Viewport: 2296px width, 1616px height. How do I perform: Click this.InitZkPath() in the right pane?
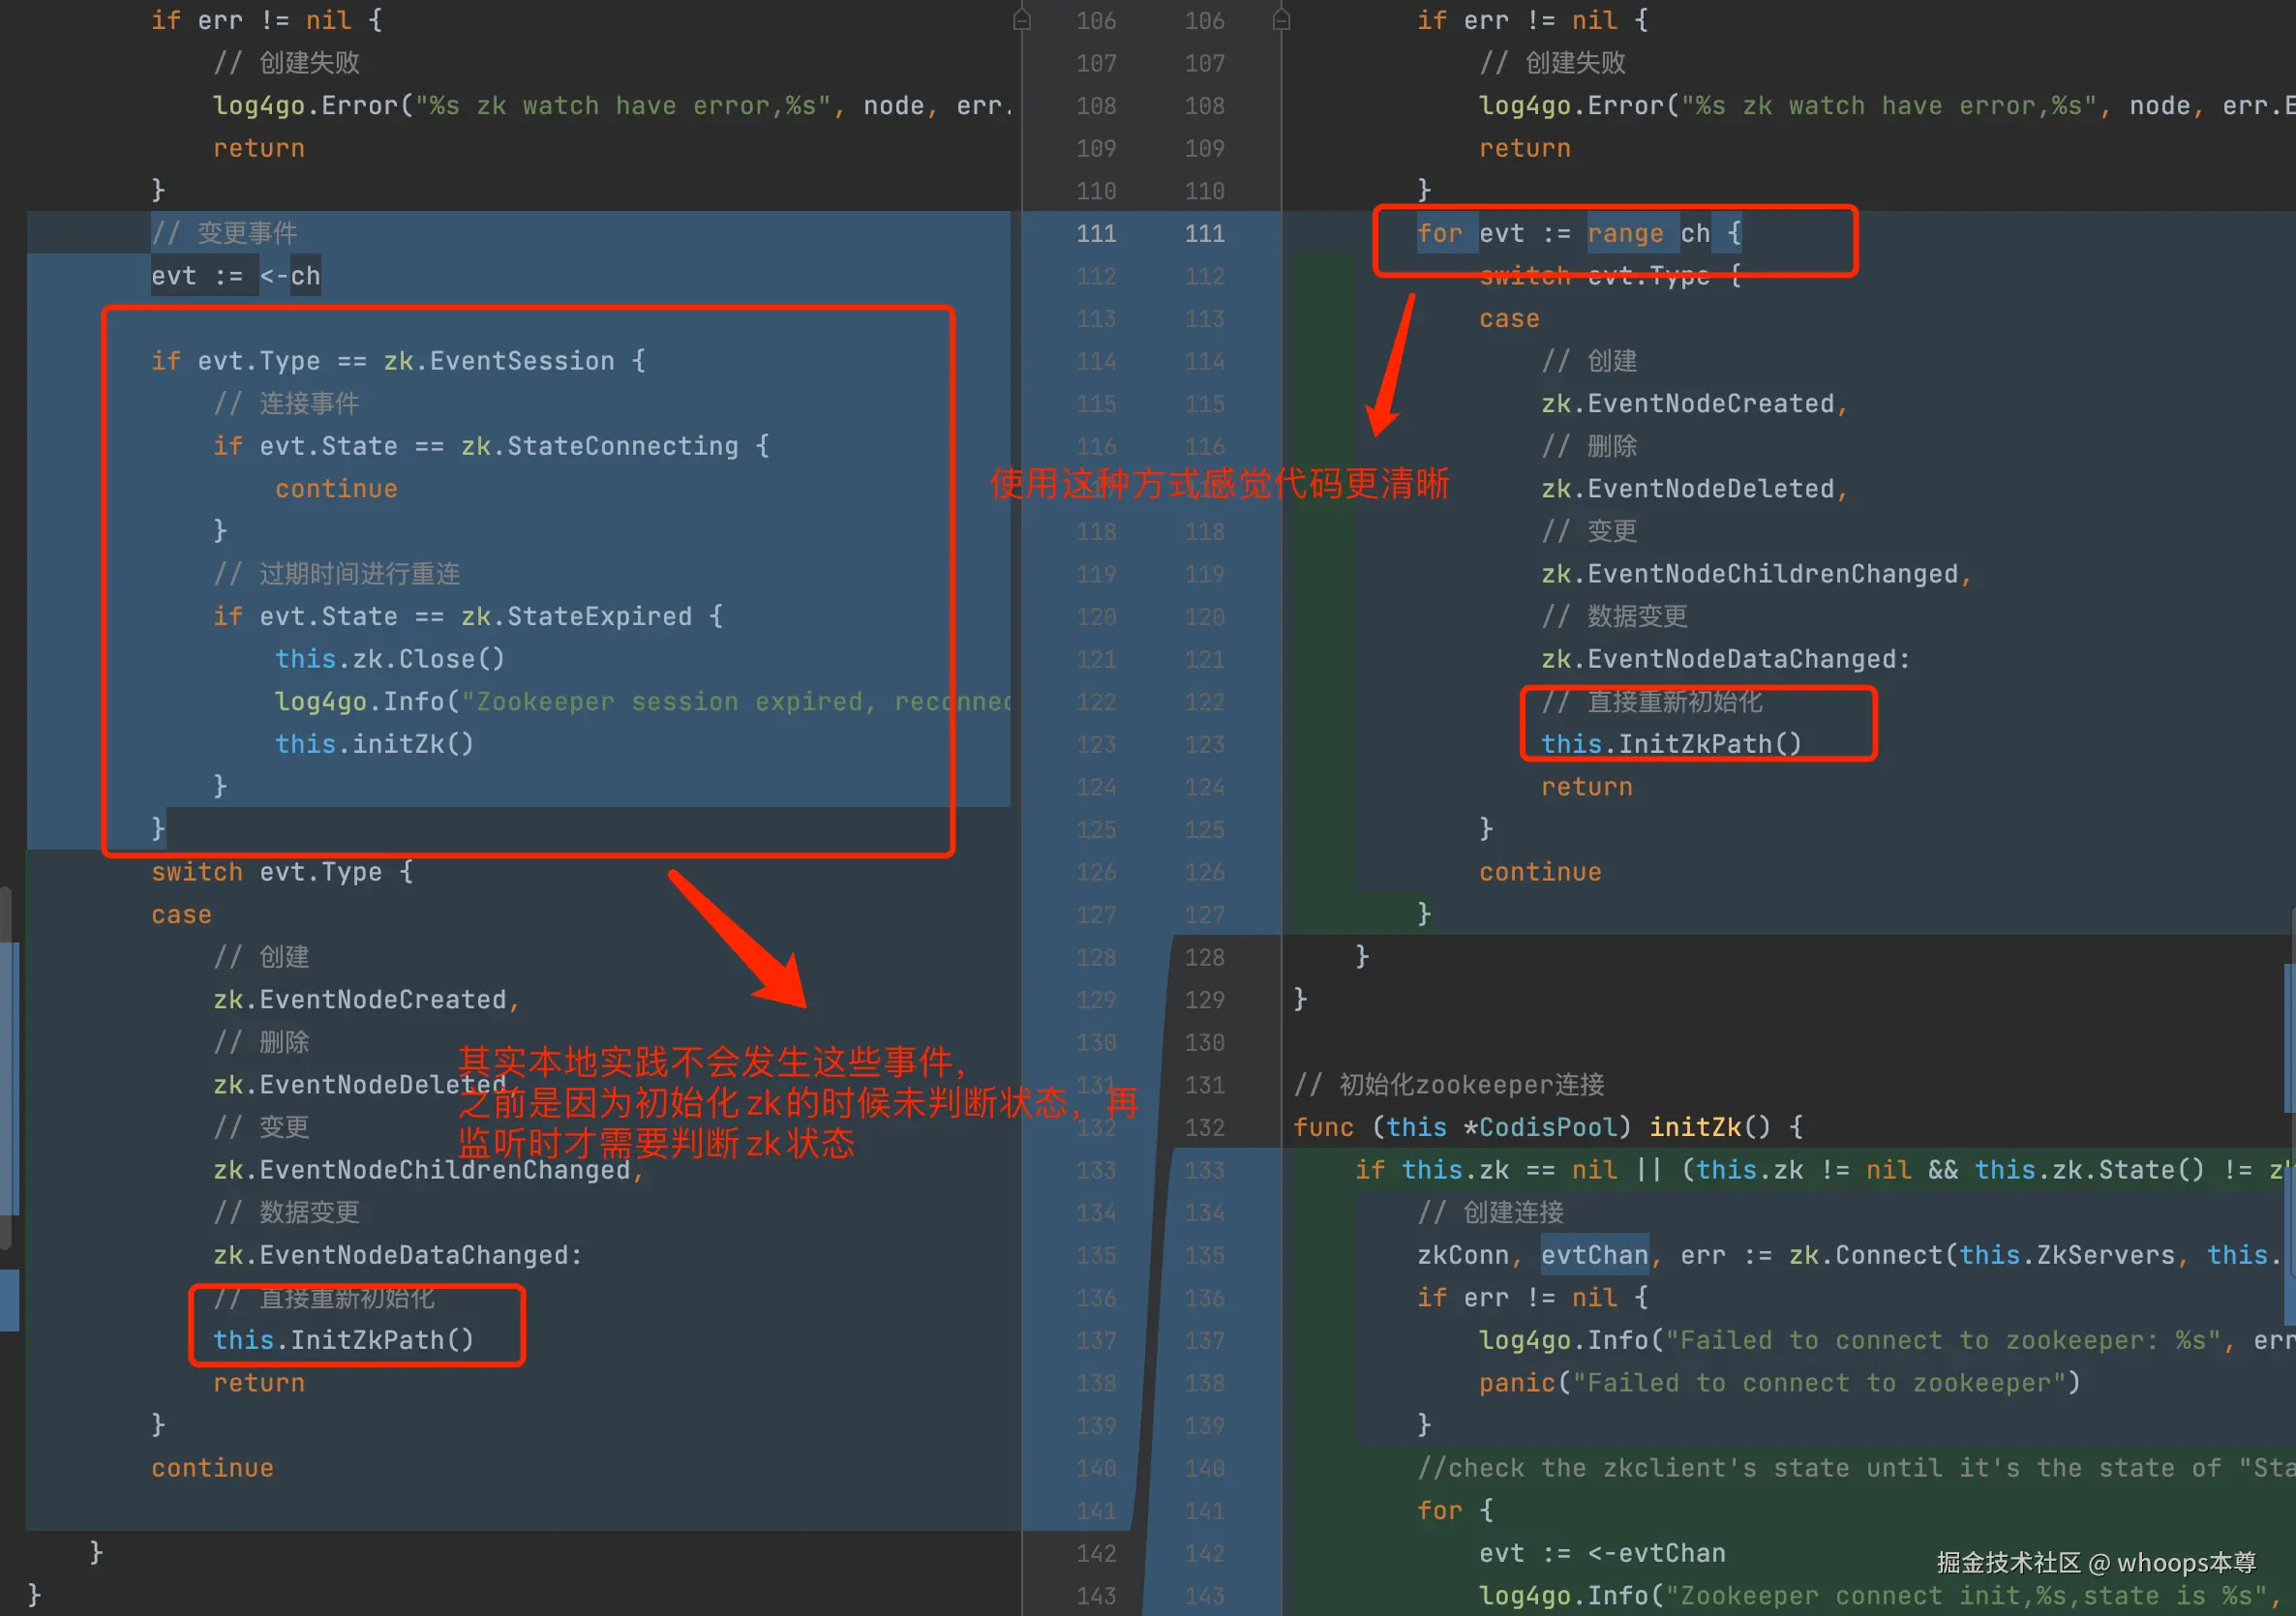click(1670, 744)
